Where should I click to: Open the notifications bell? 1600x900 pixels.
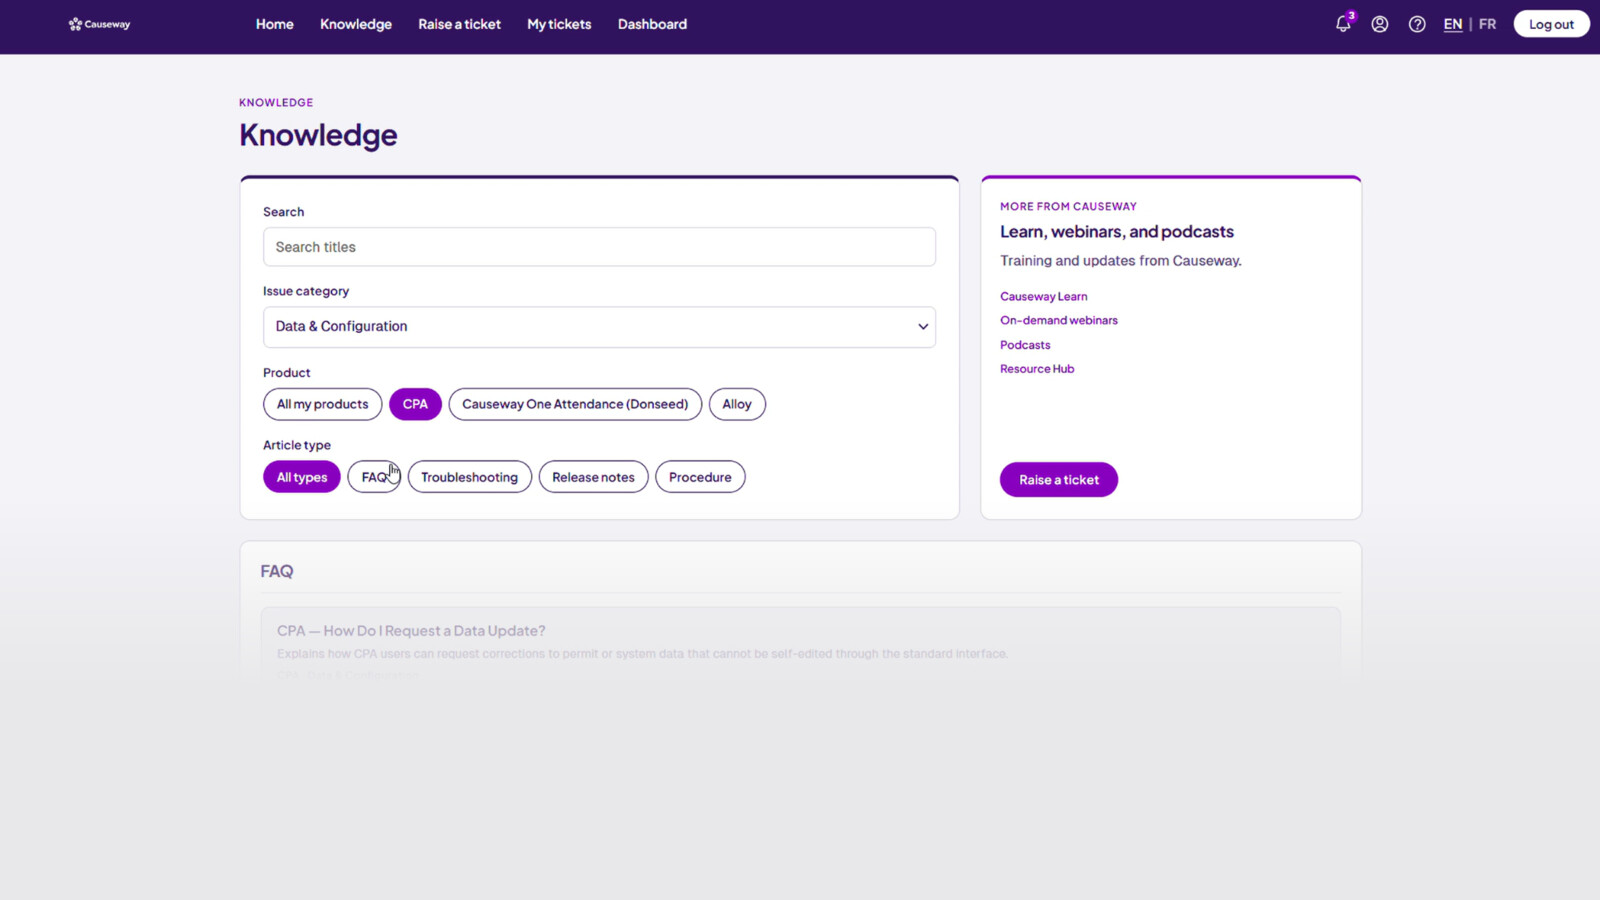pos(1343,24)
